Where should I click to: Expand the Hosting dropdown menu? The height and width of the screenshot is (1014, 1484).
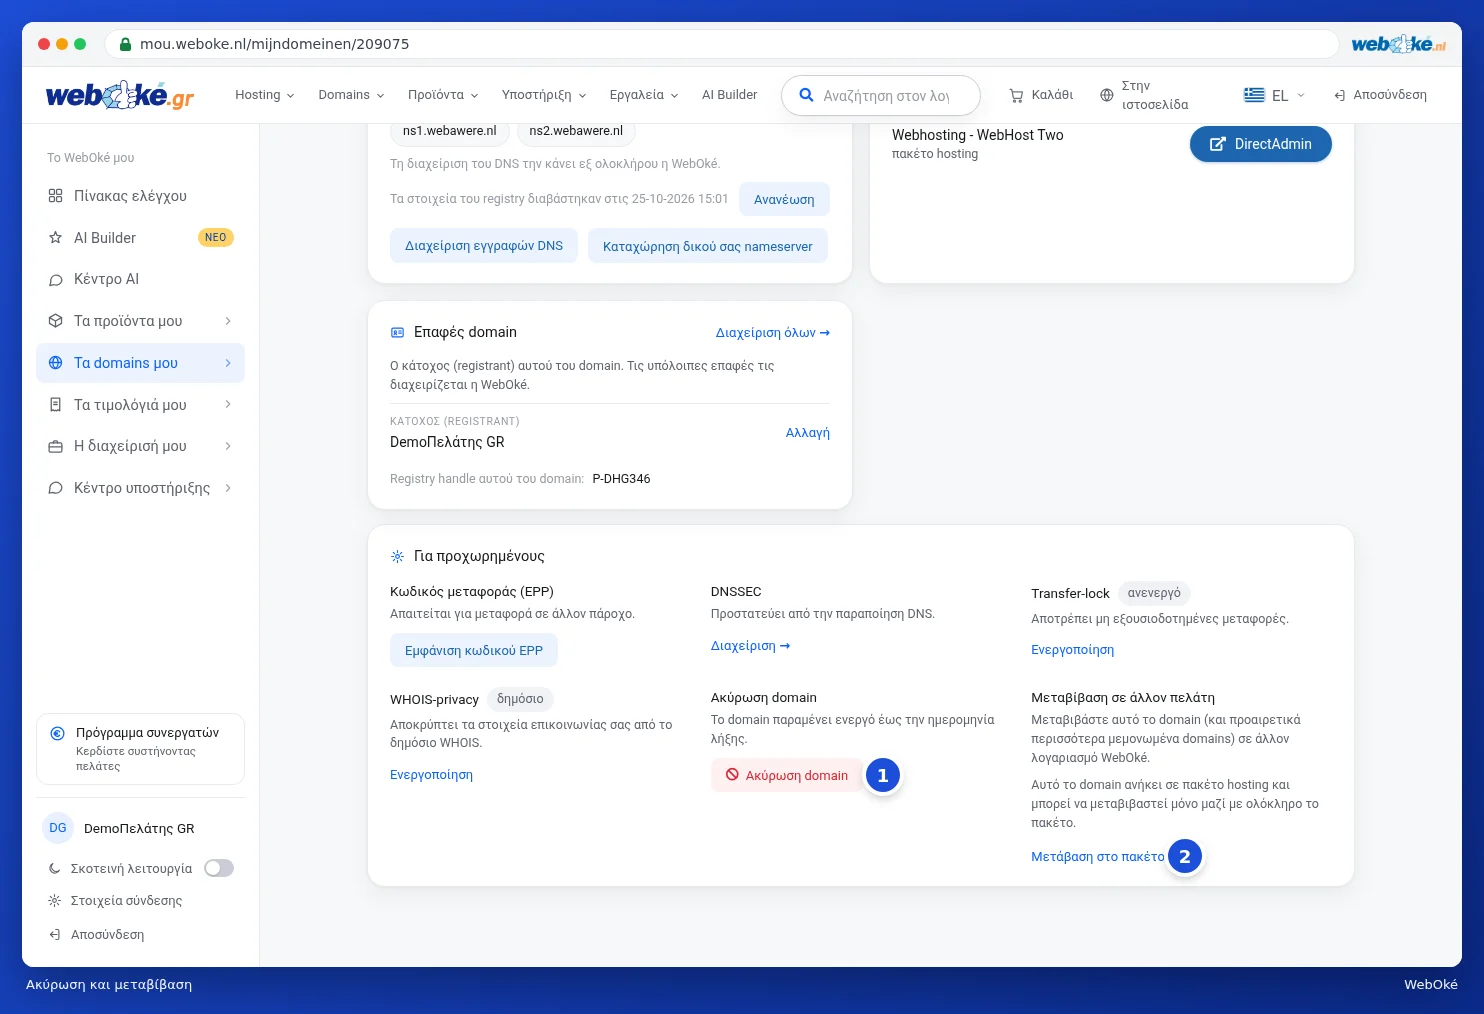(265, 95)
